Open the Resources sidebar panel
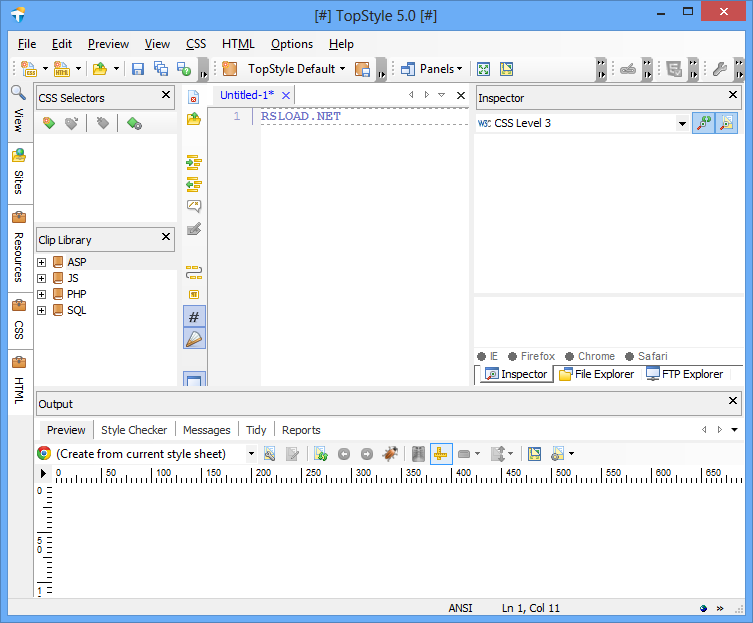This screenshot has height=623, width=753. click(19, 248)
